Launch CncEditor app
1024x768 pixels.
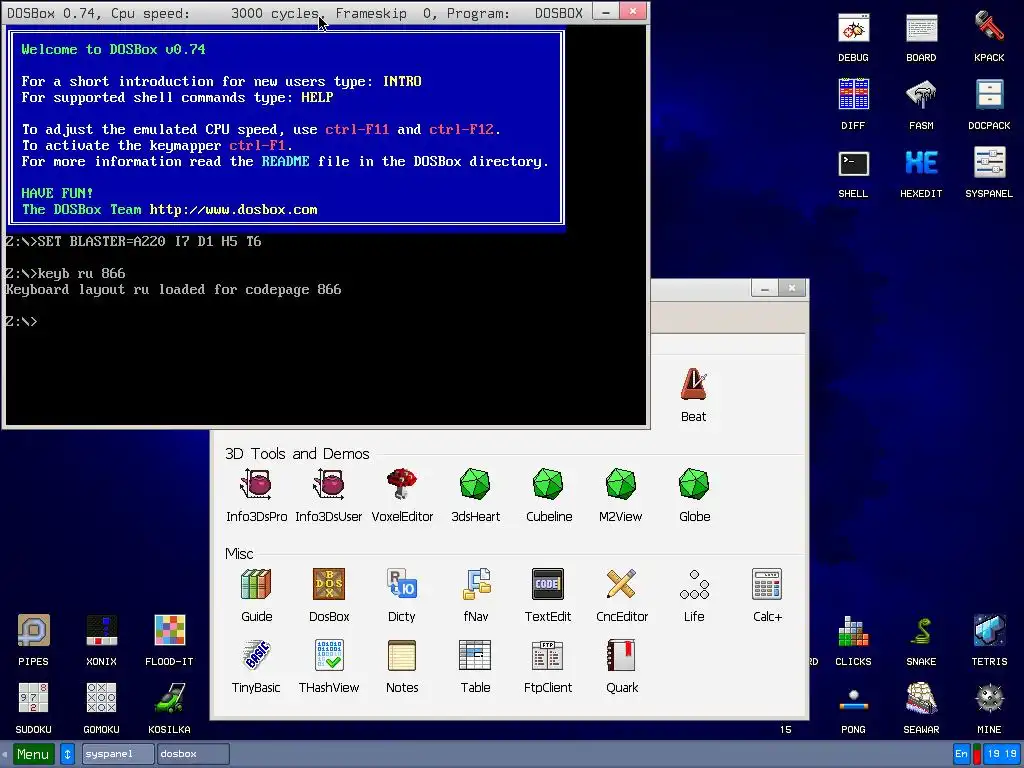(622, 595)
